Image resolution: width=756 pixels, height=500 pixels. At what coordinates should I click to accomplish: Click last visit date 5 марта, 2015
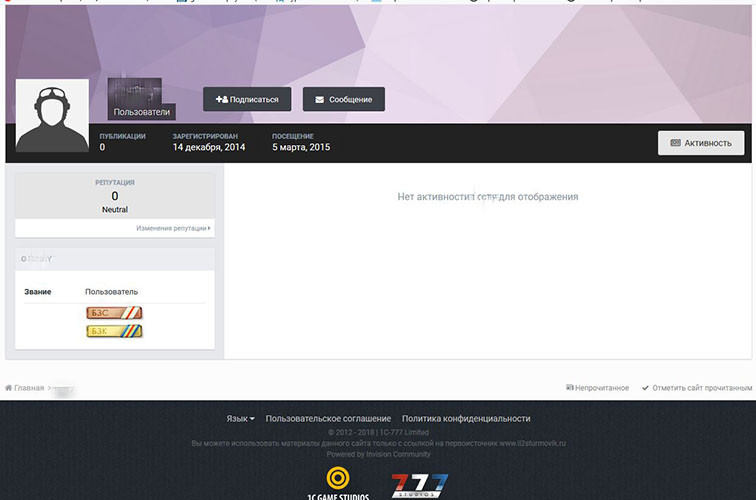[x=301, y=147]
